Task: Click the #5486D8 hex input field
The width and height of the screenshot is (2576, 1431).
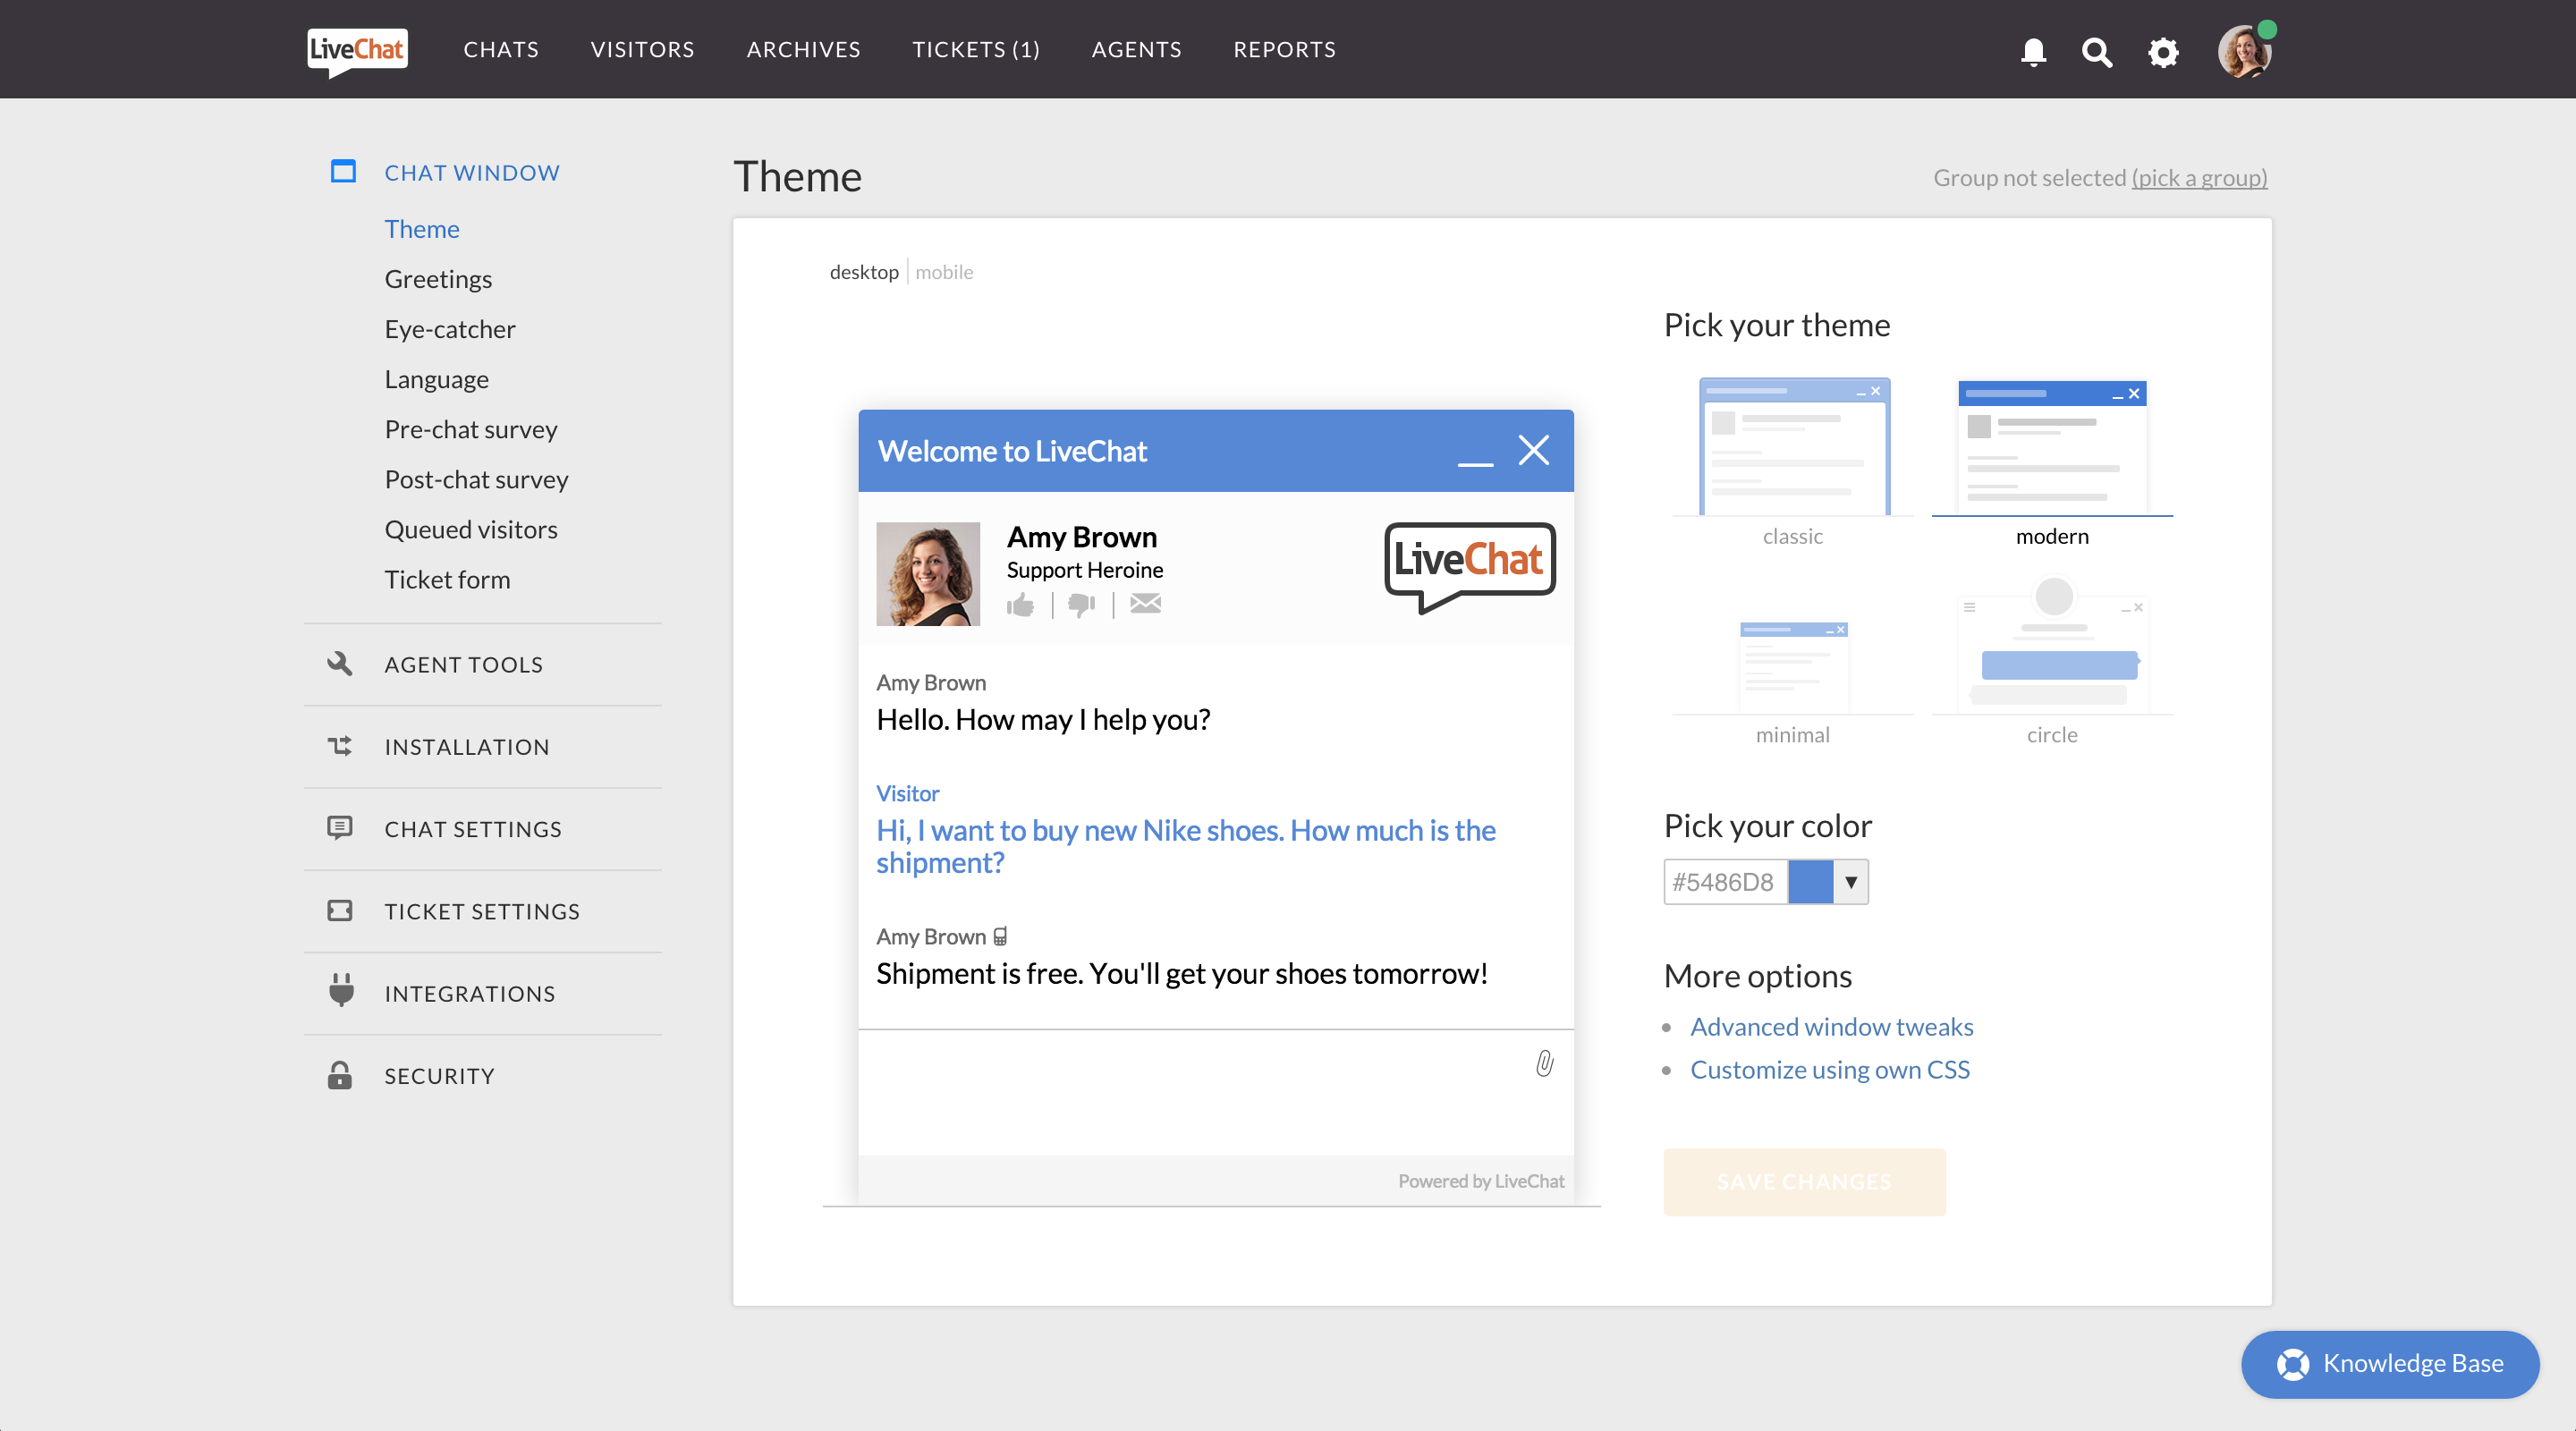Action: [x=1723, y=881]
